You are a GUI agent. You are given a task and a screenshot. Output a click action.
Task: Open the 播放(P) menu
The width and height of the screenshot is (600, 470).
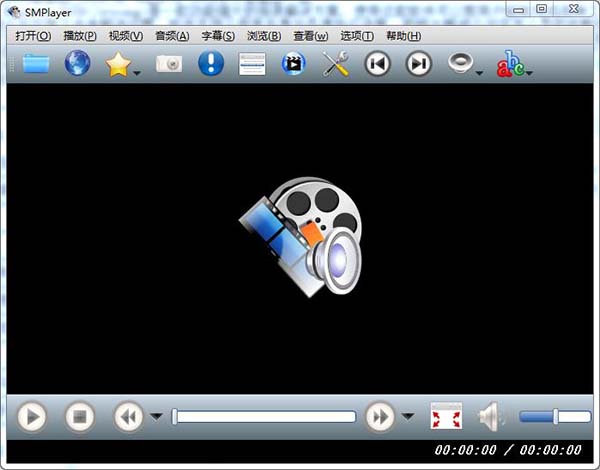pos(80,36)
